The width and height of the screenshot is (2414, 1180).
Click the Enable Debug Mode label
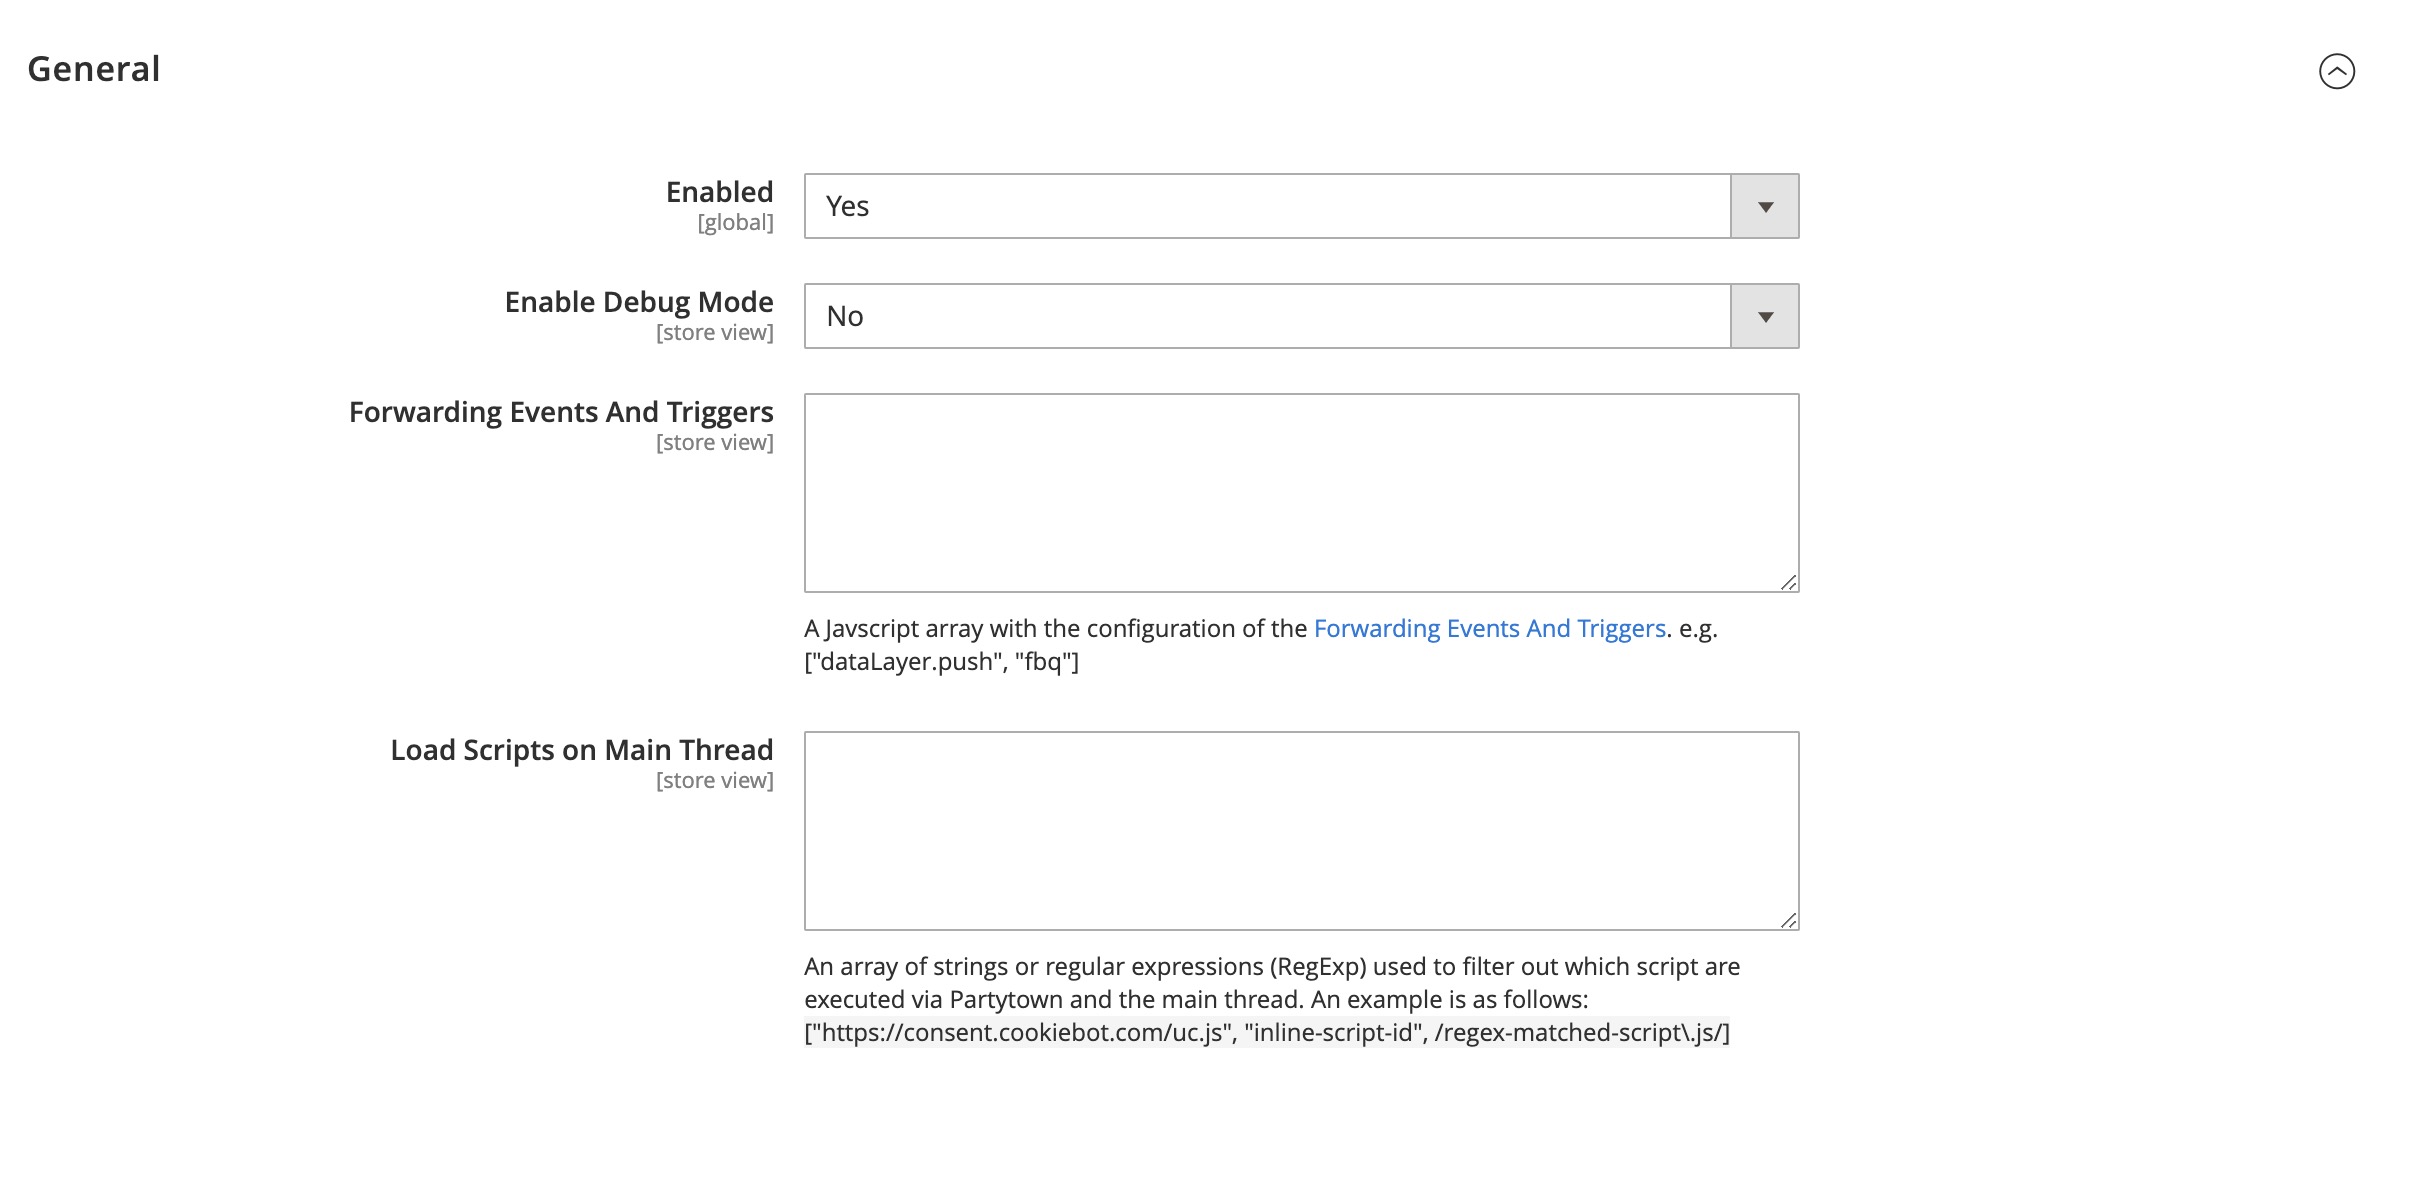(638, 302)
